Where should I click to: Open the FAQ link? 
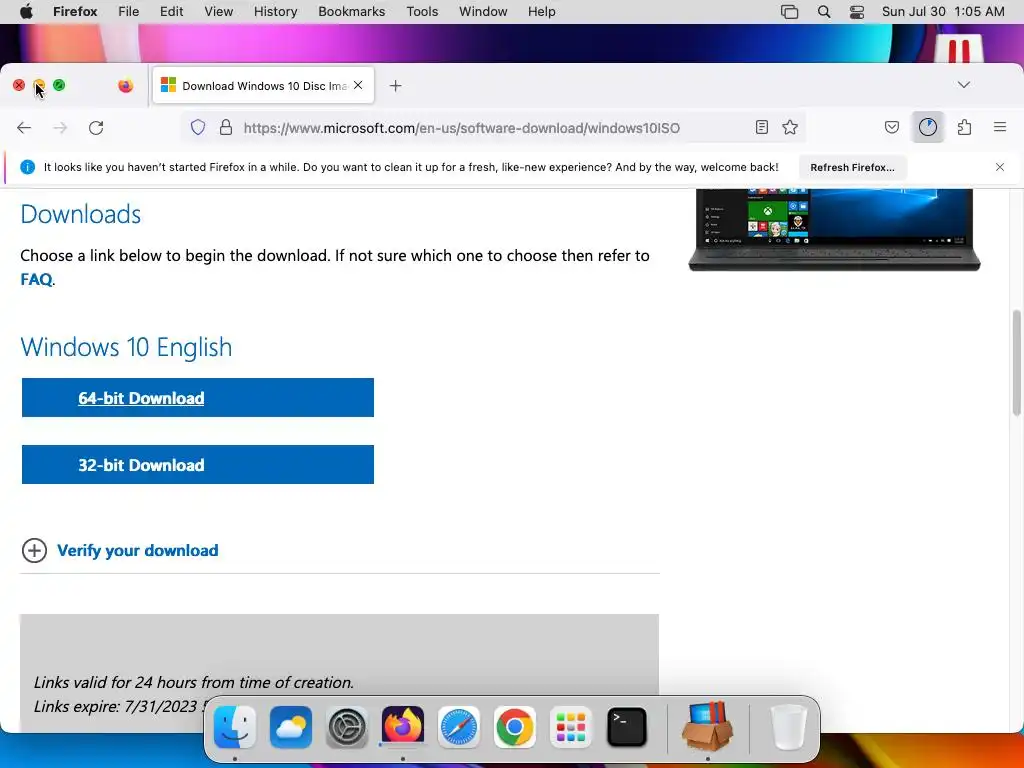click(x=37, y=280)
